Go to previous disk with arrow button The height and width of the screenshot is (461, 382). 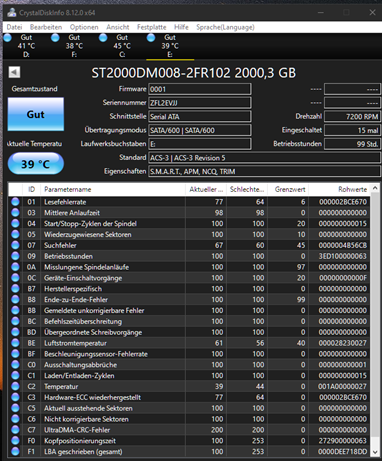coord(14,72)
